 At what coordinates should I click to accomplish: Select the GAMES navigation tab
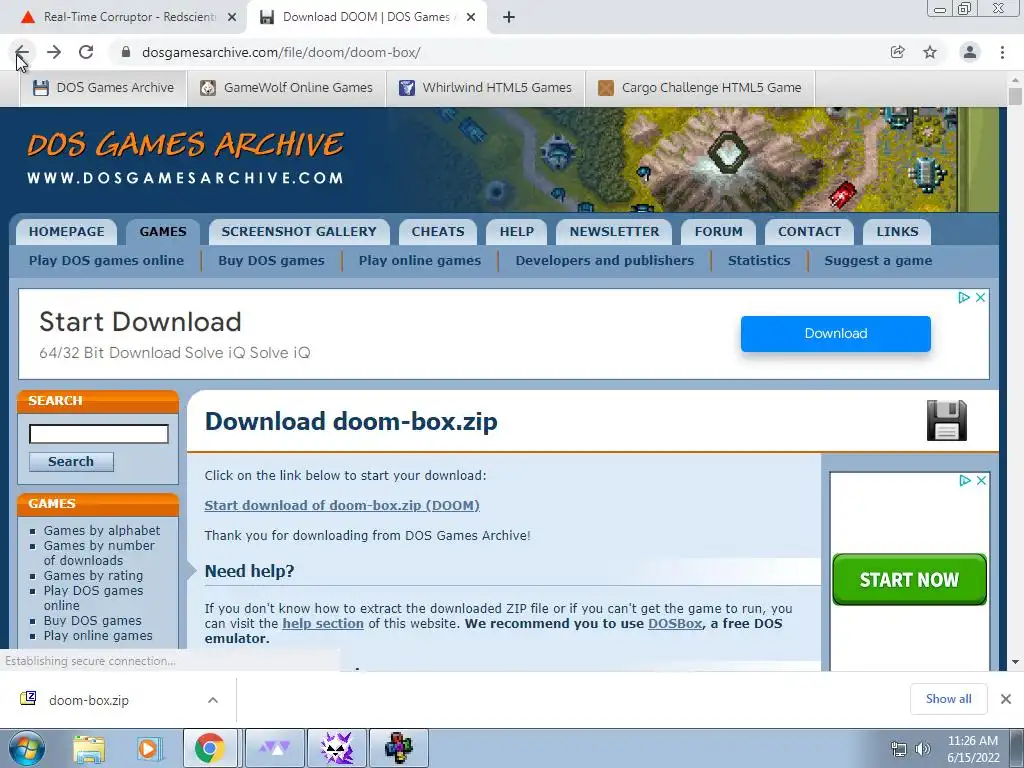(x=163, y=232)
